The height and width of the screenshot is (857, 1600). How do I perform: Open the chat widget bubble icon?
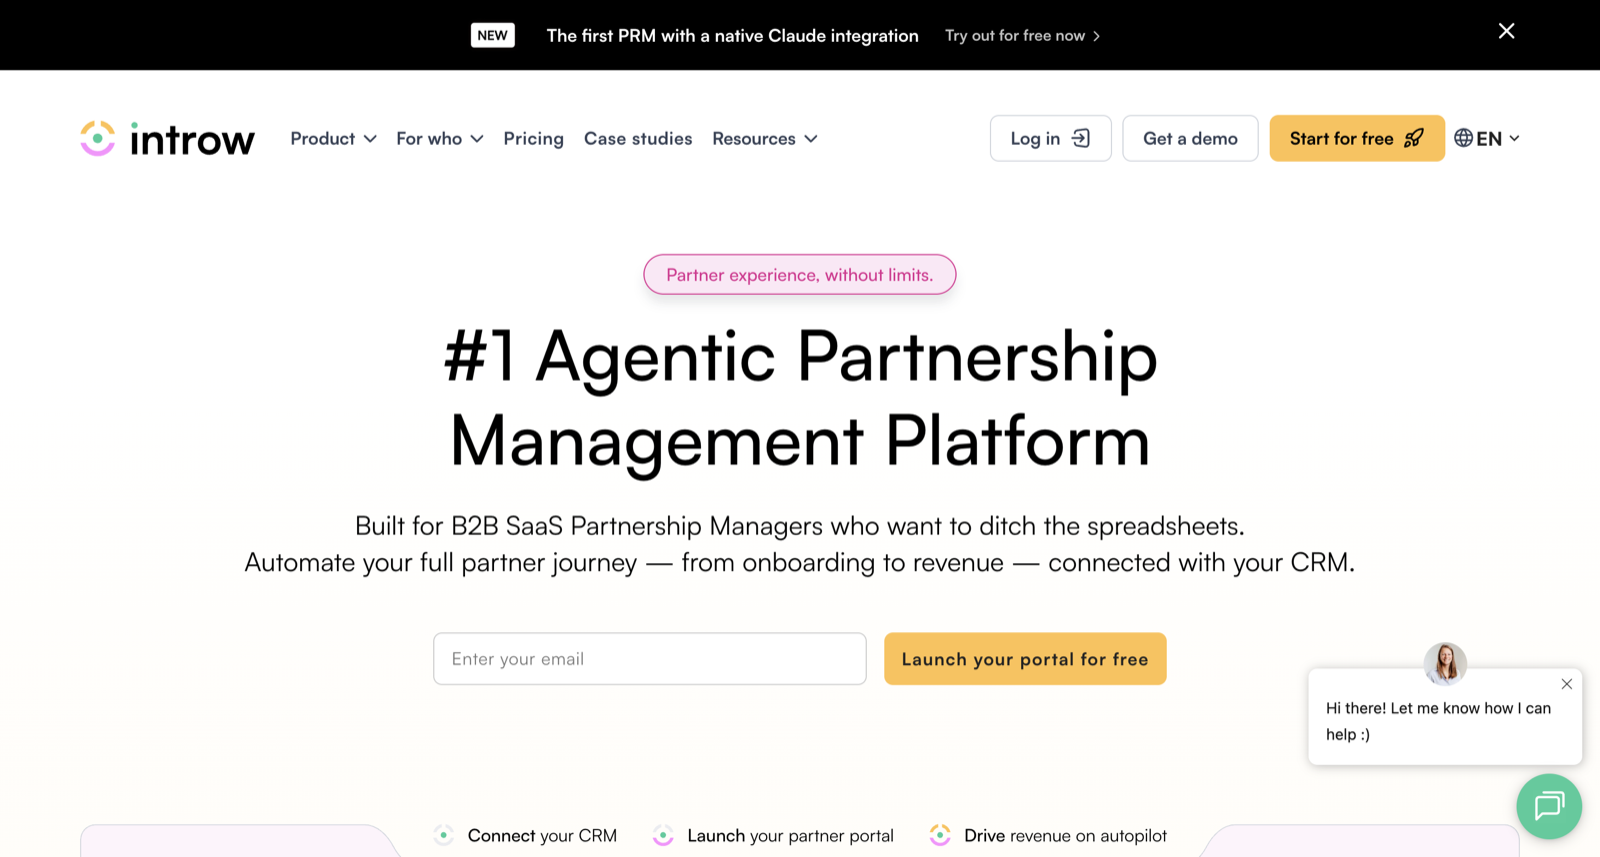coord(1549,805)
